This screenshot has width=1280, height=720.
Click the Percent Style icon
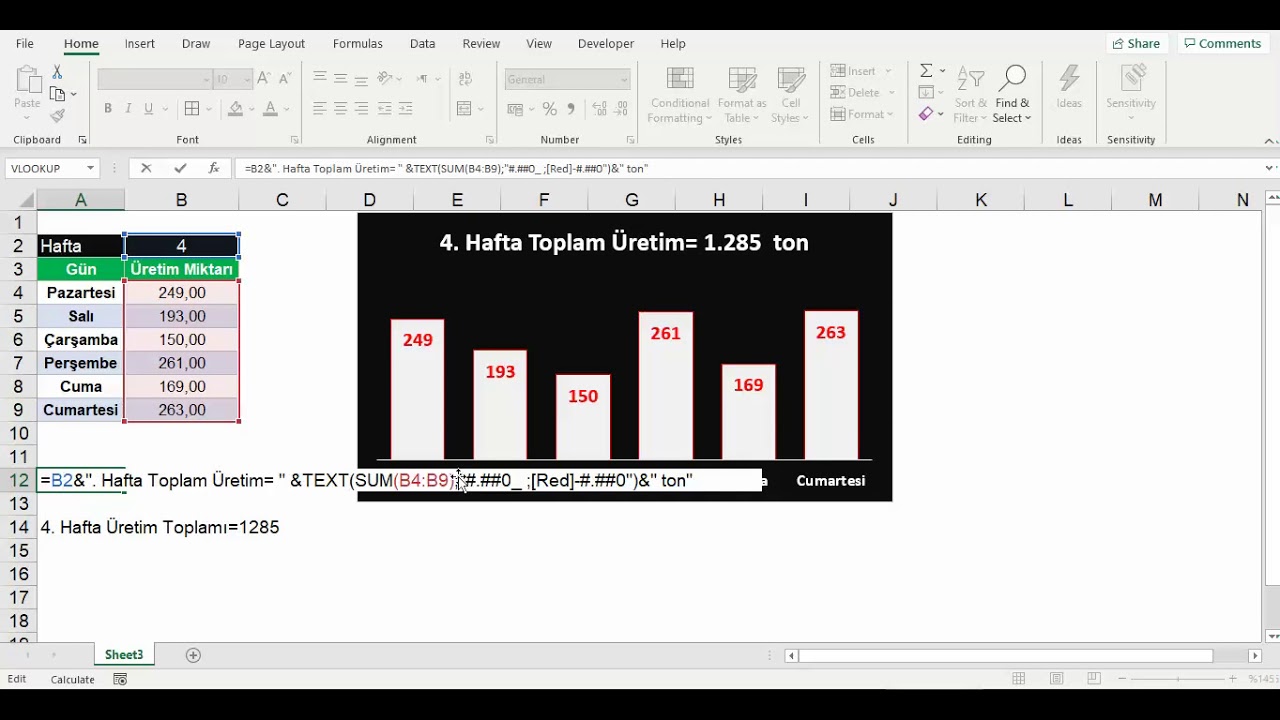(x=550, y=109)
